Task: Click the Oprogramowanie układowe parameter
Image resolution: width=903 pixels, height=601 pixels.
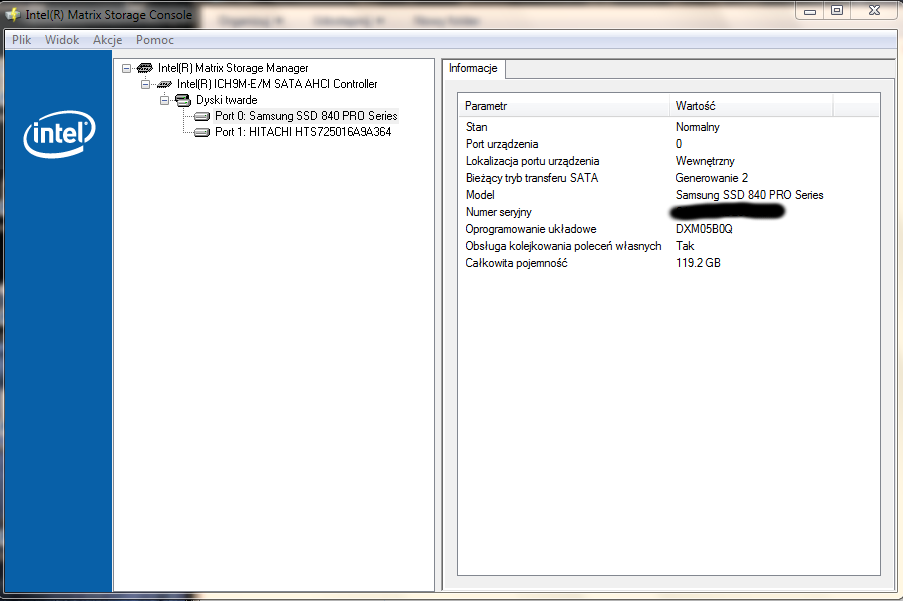Action: (x=530, y=229)
